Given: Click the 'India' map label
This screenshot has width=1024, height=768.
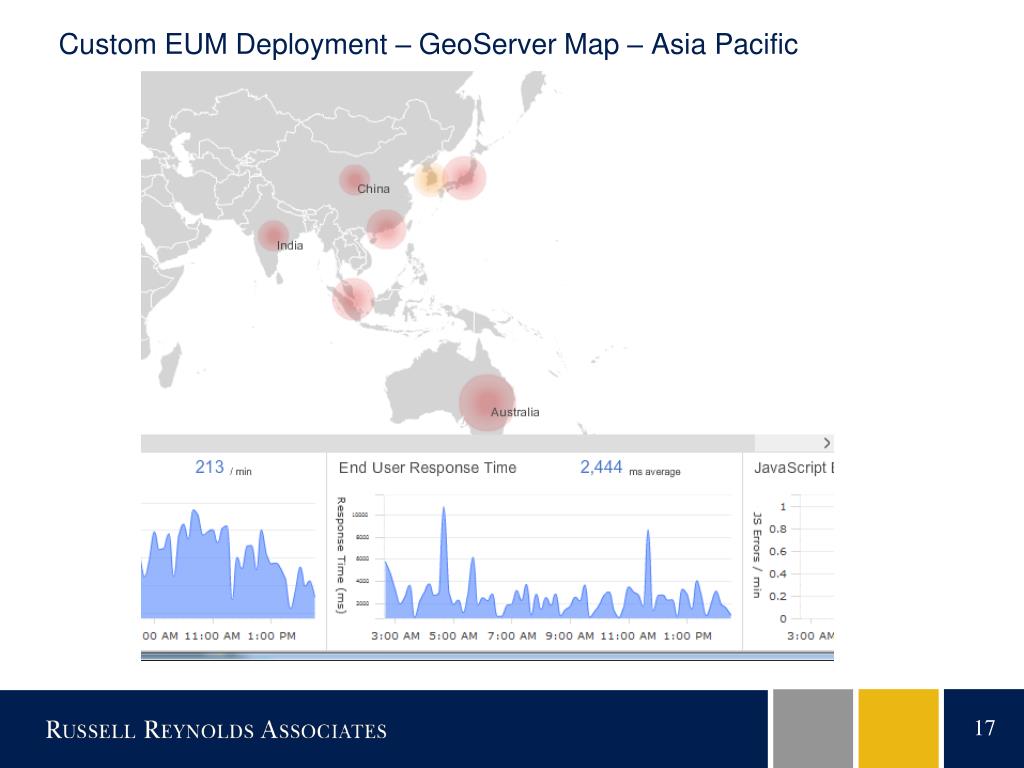Looking at the screenshot, I should click(x=290, y=246).
